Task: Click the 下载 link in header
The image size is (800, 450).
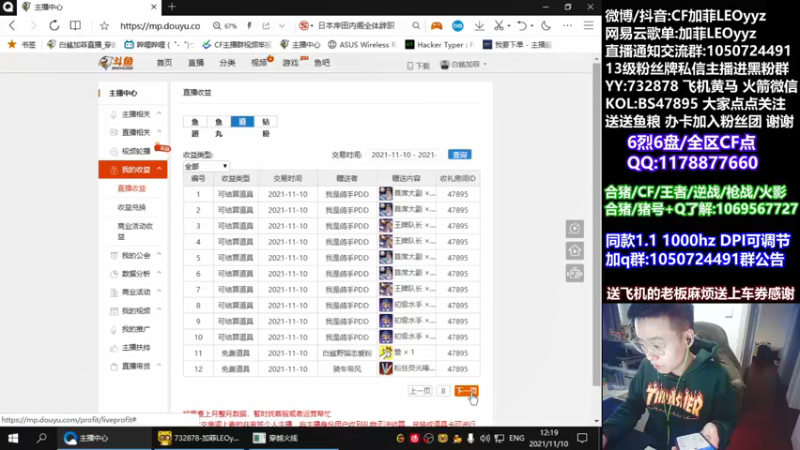Action: coord(418,65)
